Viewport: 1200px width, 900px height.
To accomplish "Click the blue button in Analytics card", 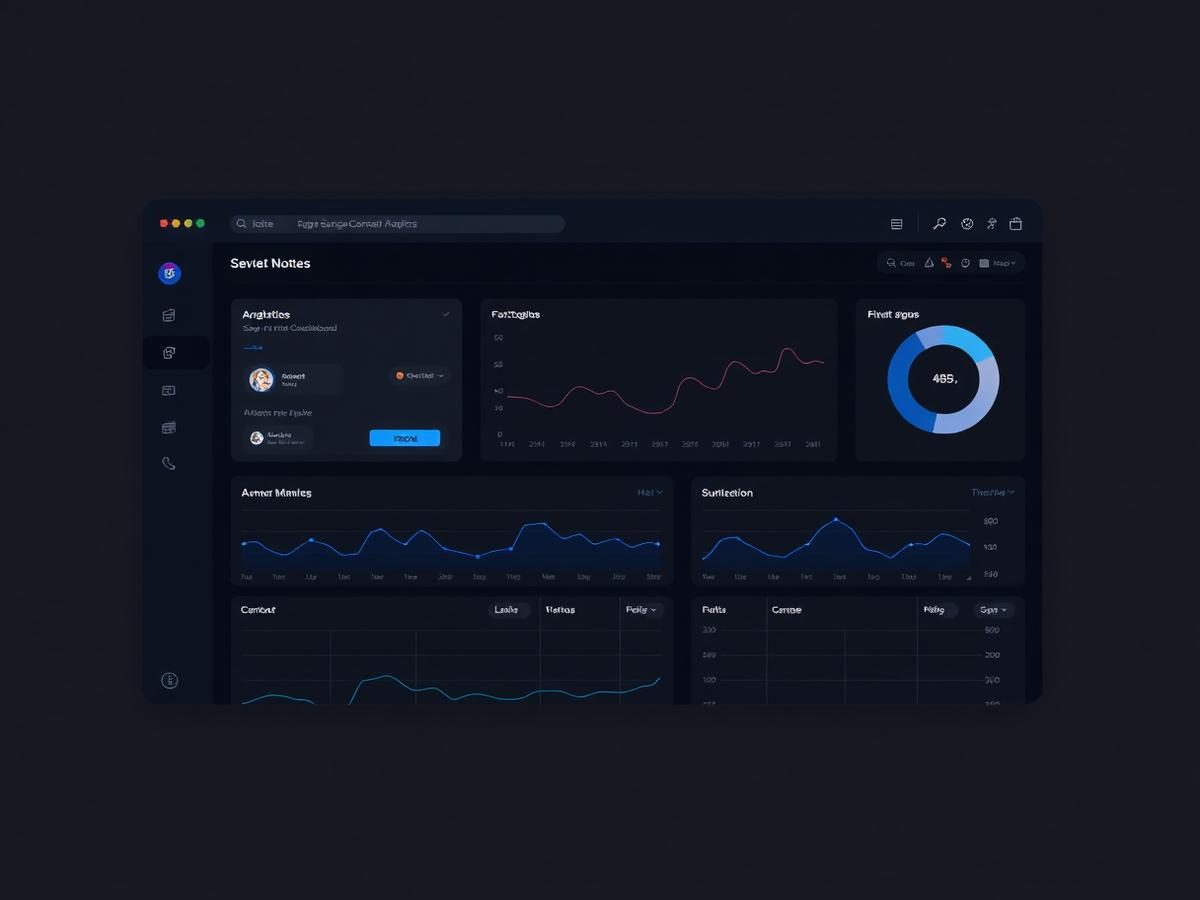I will click(x=405, y=438).
